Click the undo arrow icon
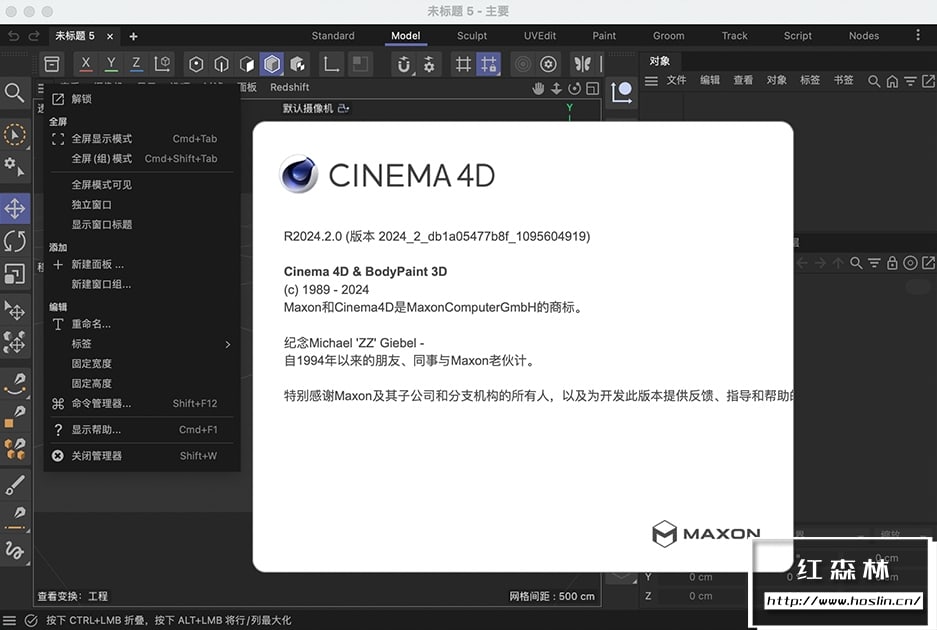This screenshot has width=937, height=630. point(13,36)
